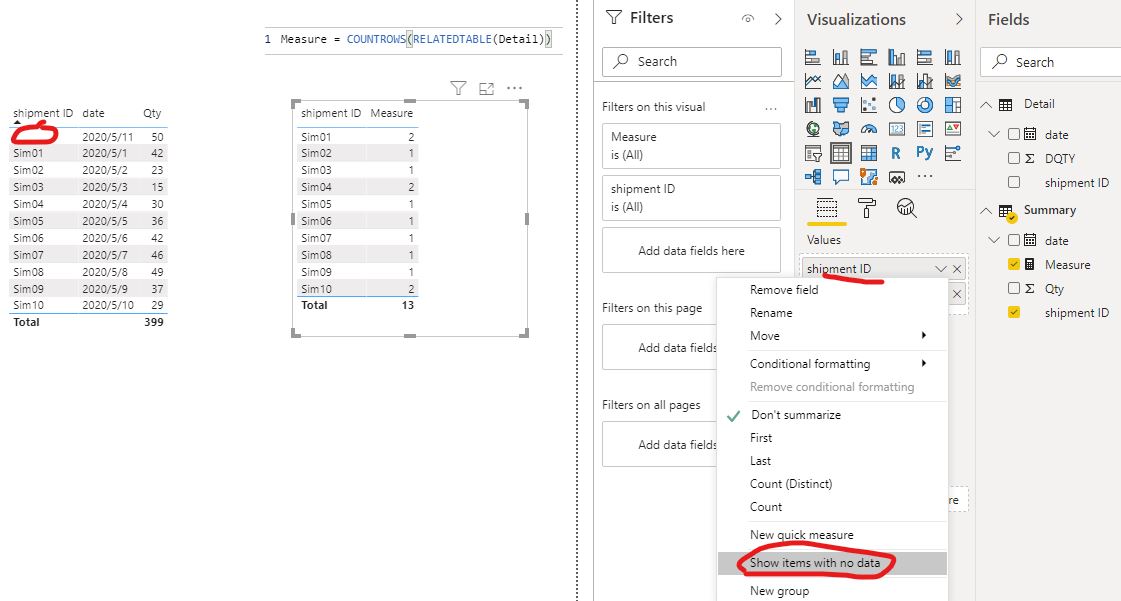The height and width of the screenshot is (601, 1121).
Task: Expand the date hierarchy under Summary
Action: pos(994,240)
